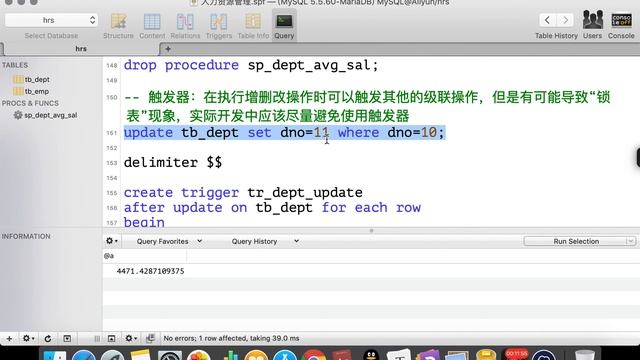The image size is (640, 360).
Task: Click the tb_dept table icon
Action: tap(18, 79)
